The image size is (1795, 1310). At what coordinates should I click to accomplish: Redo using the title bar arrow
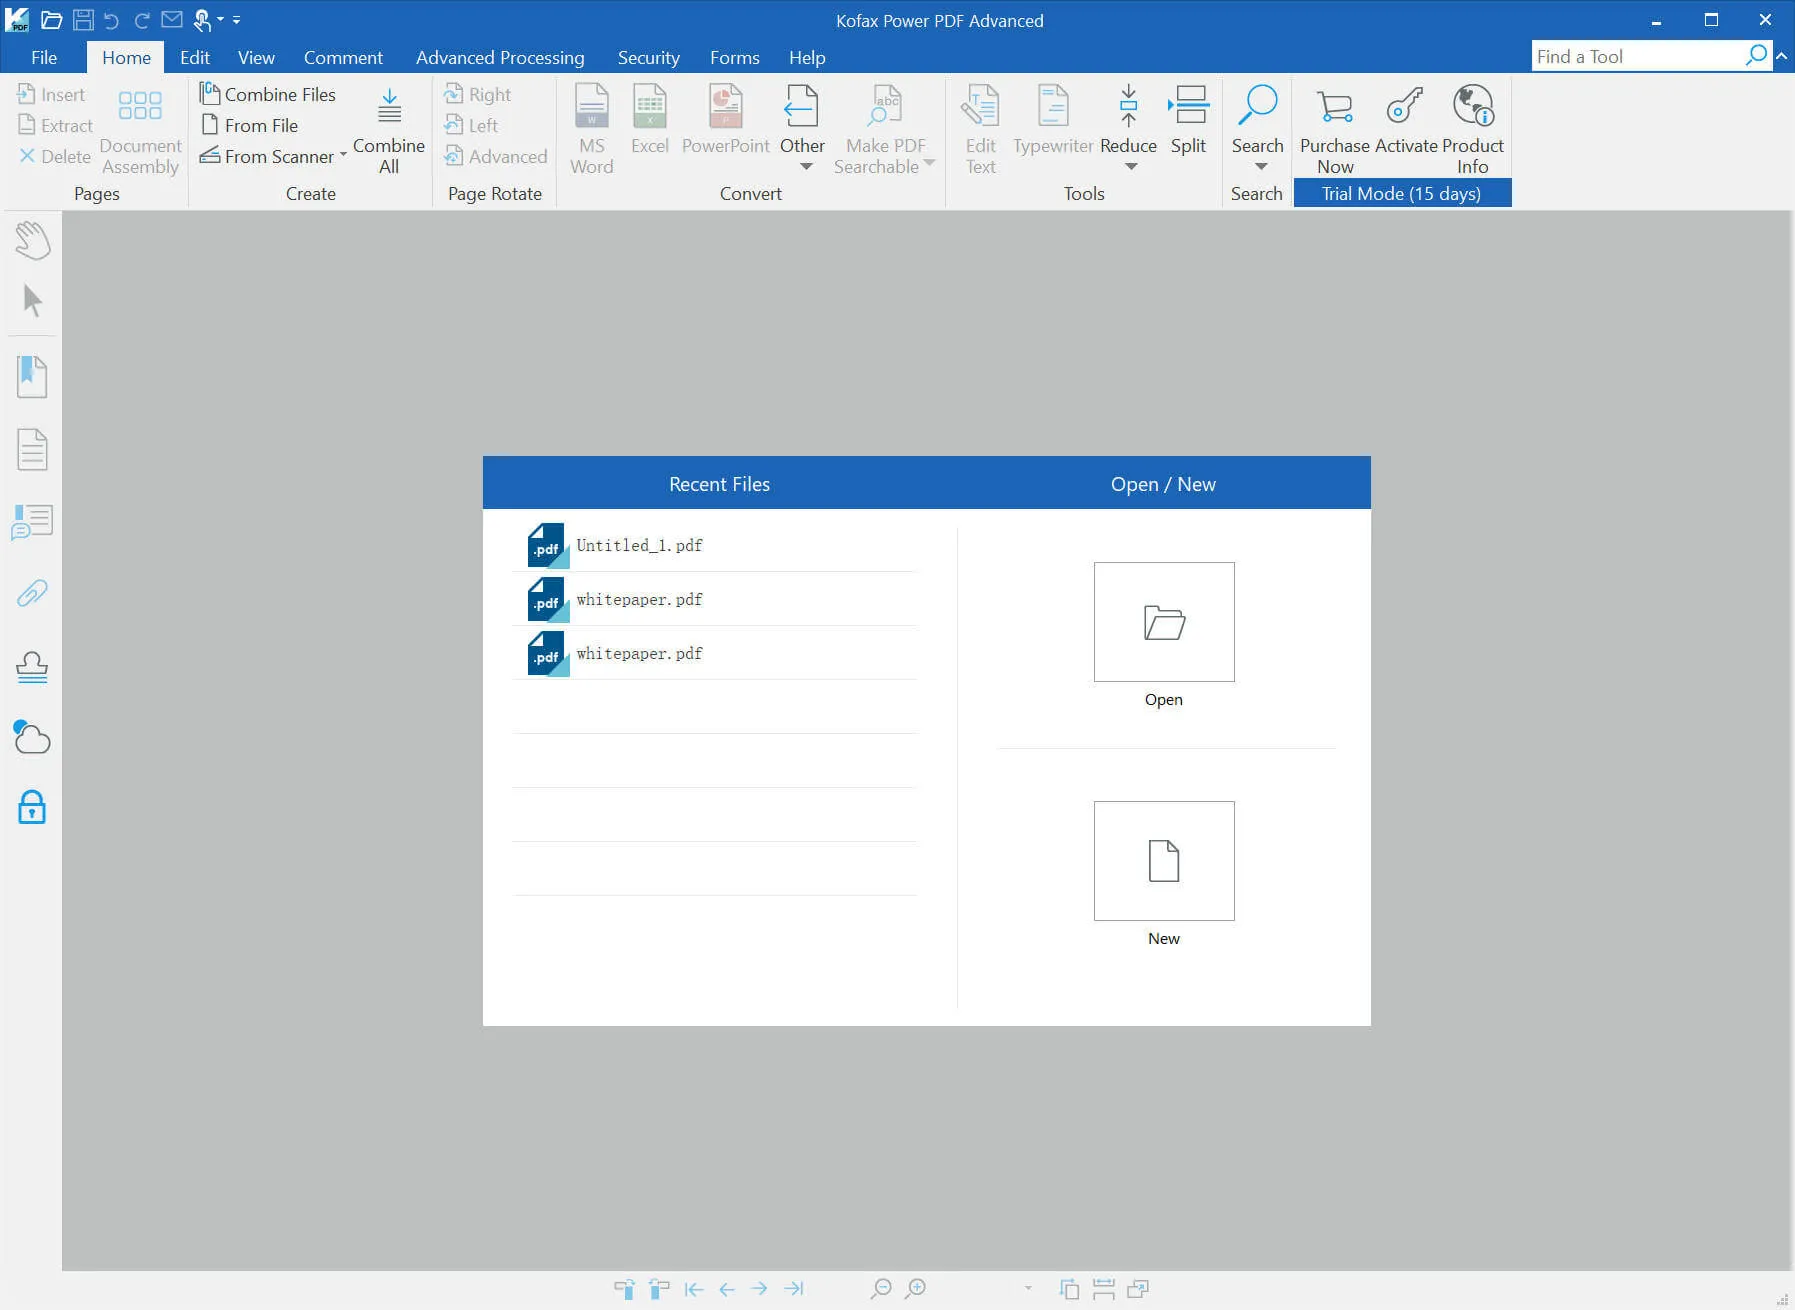coord(142,20)
